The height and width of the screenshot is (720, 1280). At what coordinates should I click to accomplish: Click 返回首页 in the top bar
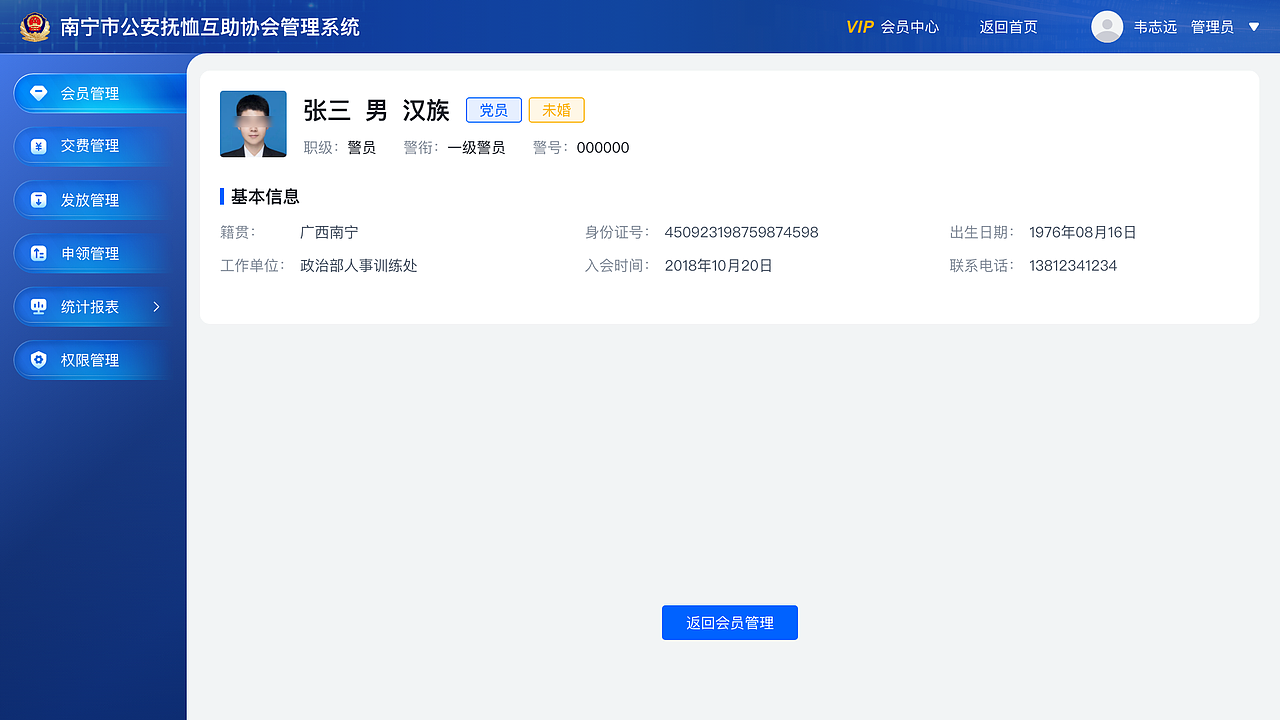tap(1008, 27)
